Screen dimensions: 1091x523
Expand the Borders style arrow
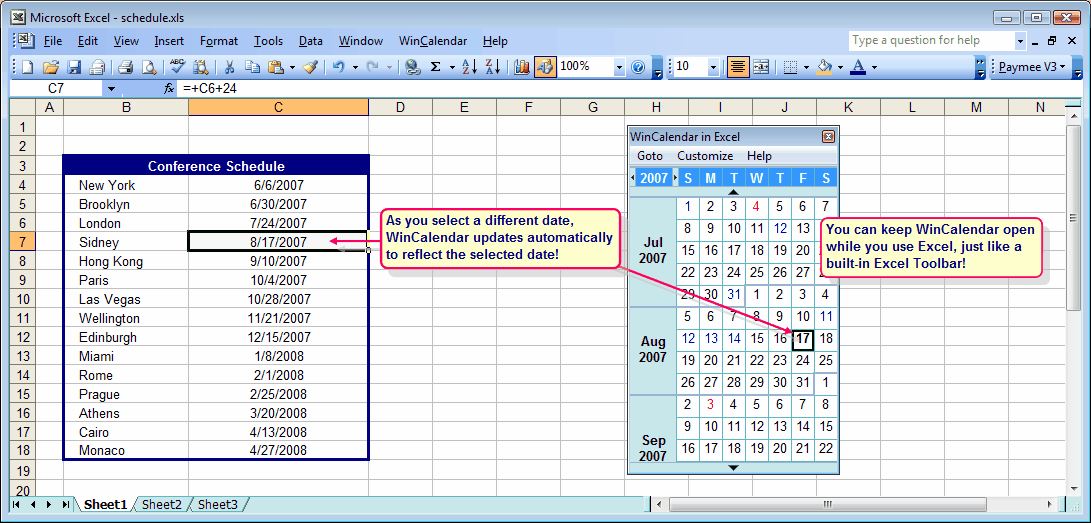(x=806, y=67)
